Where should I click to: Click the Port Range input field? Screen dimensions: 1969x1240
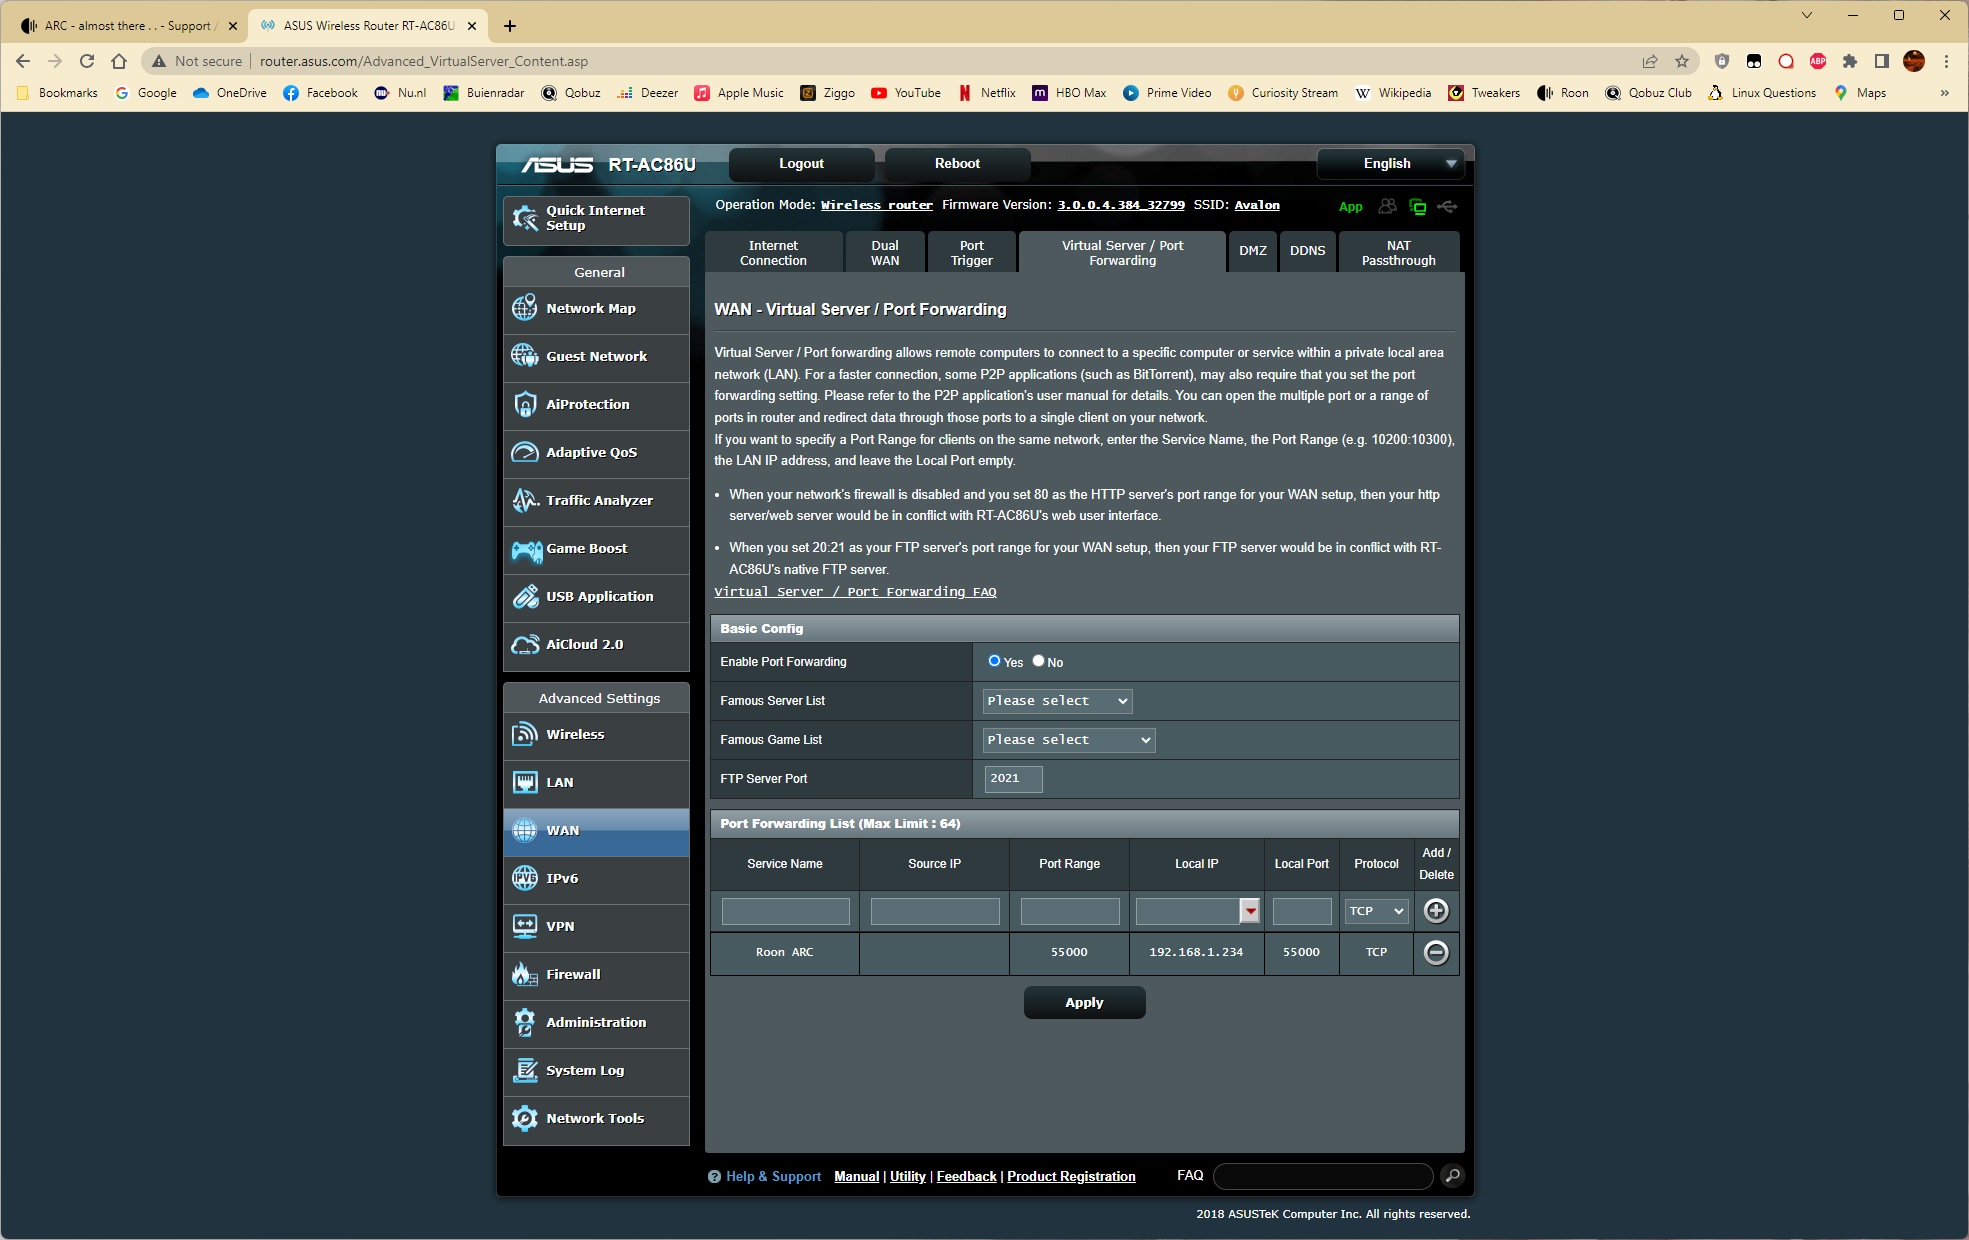pos(1069,911)
